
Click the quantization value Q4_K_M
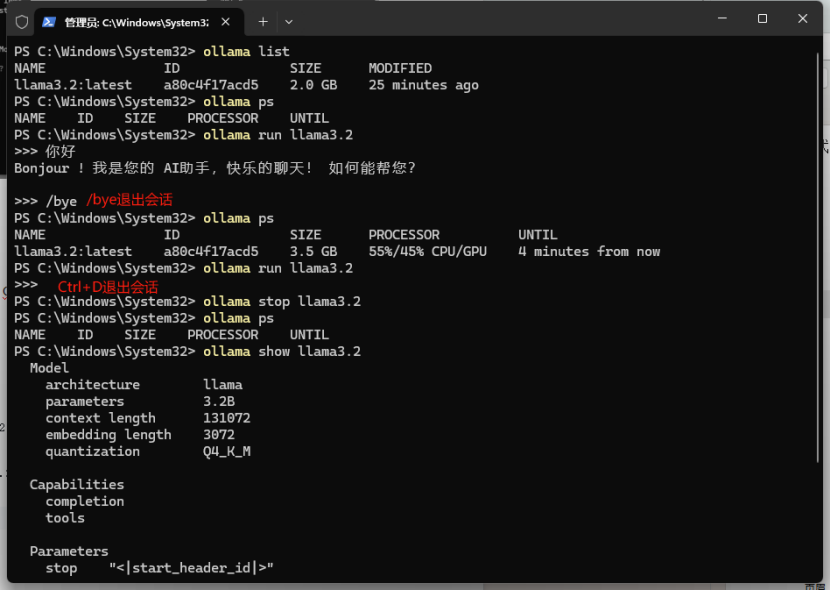click(x=228, y=451)
